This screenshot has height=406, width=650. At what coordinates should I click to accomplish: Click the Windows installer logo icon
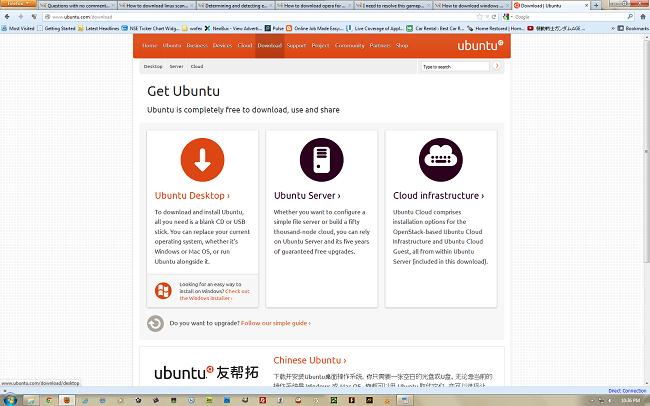point(163,291)
